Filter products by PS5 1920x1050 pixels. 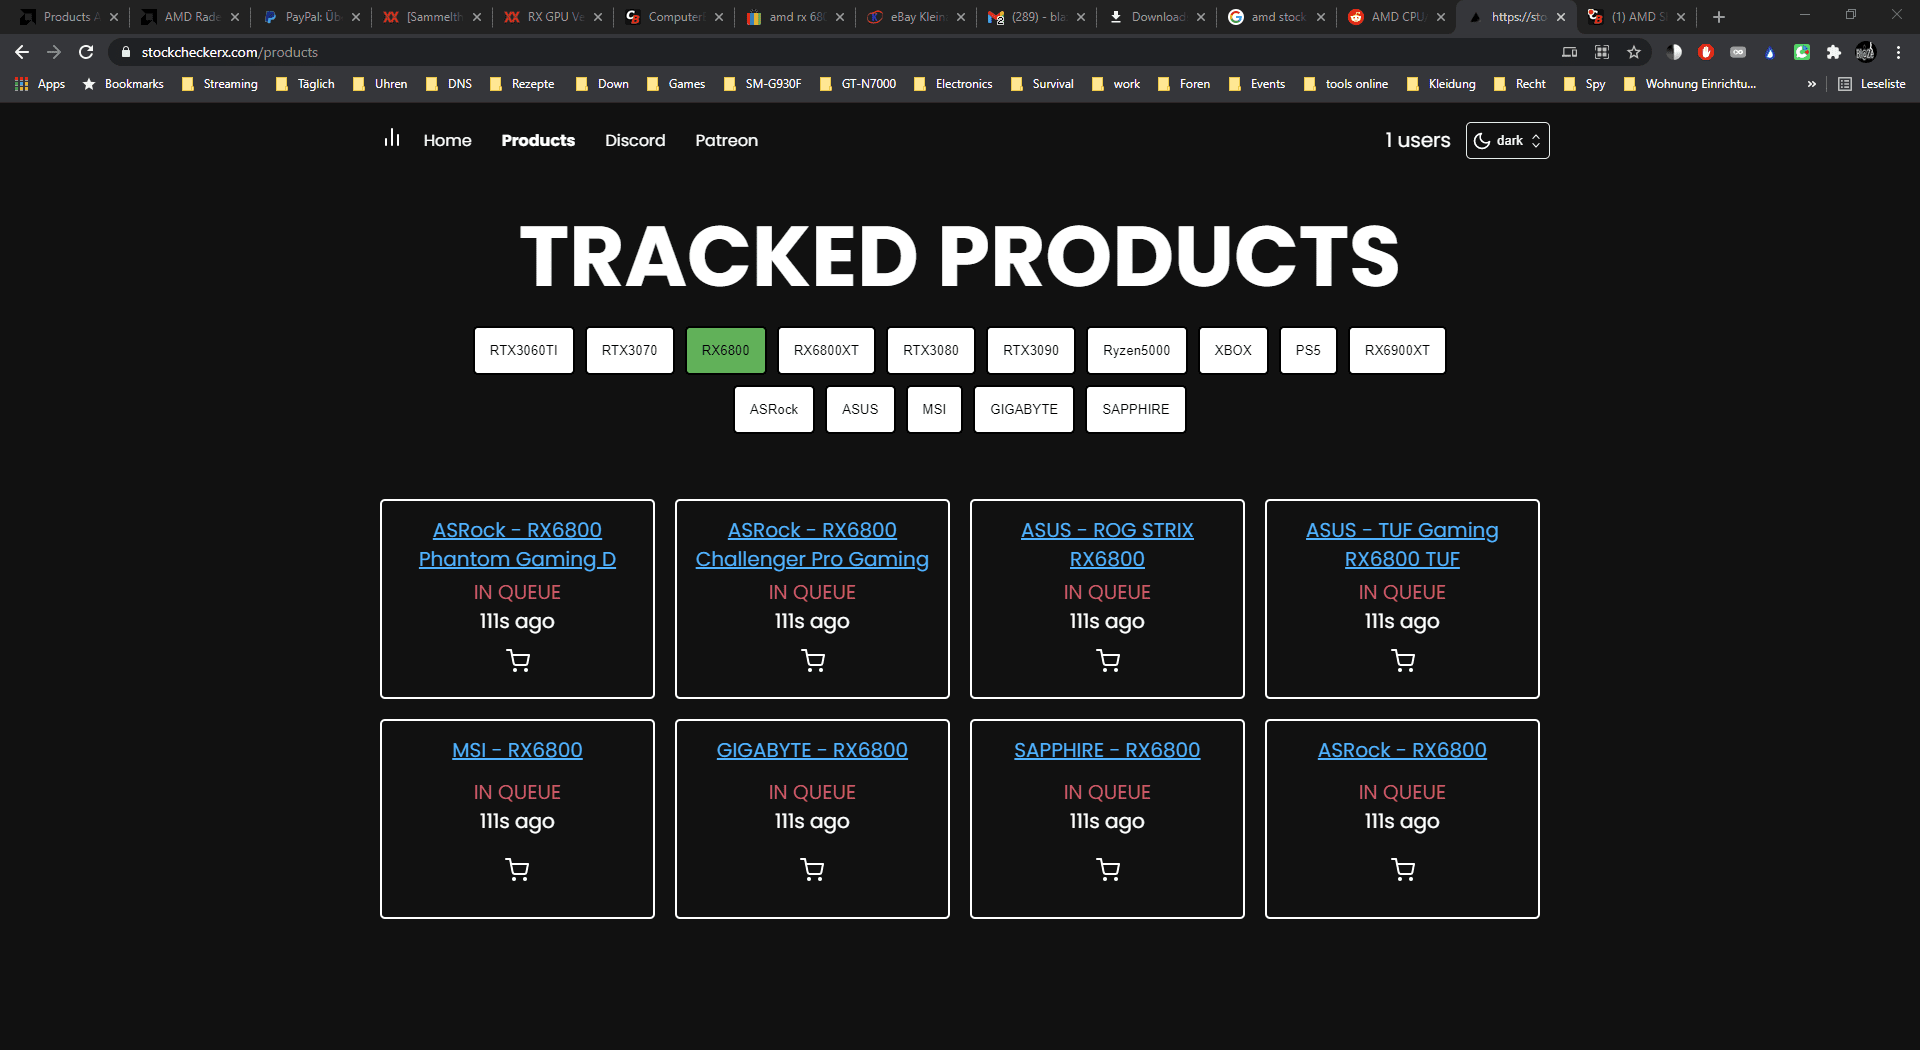[x=1308, y=350]
